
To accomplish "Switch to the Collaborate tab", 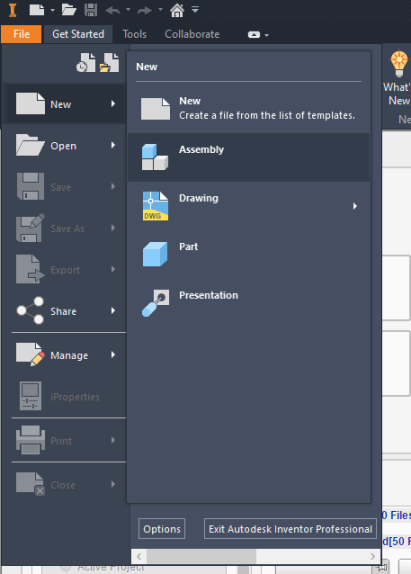I will [x=192, y=34].
